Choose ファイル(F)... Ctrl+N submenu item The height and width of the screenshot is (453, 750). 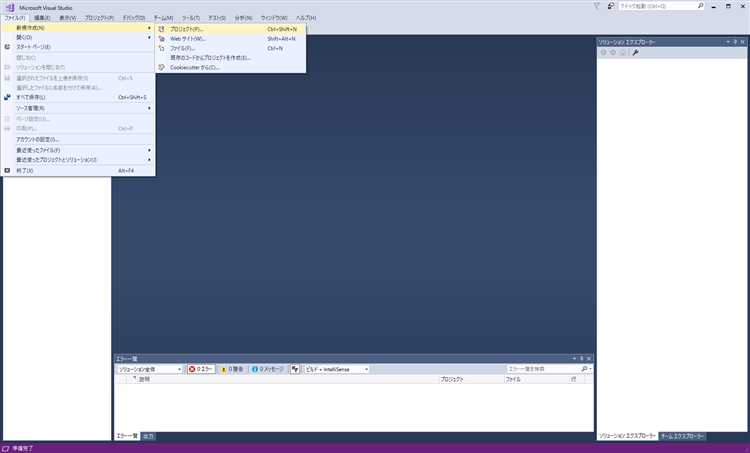point(231,48)
